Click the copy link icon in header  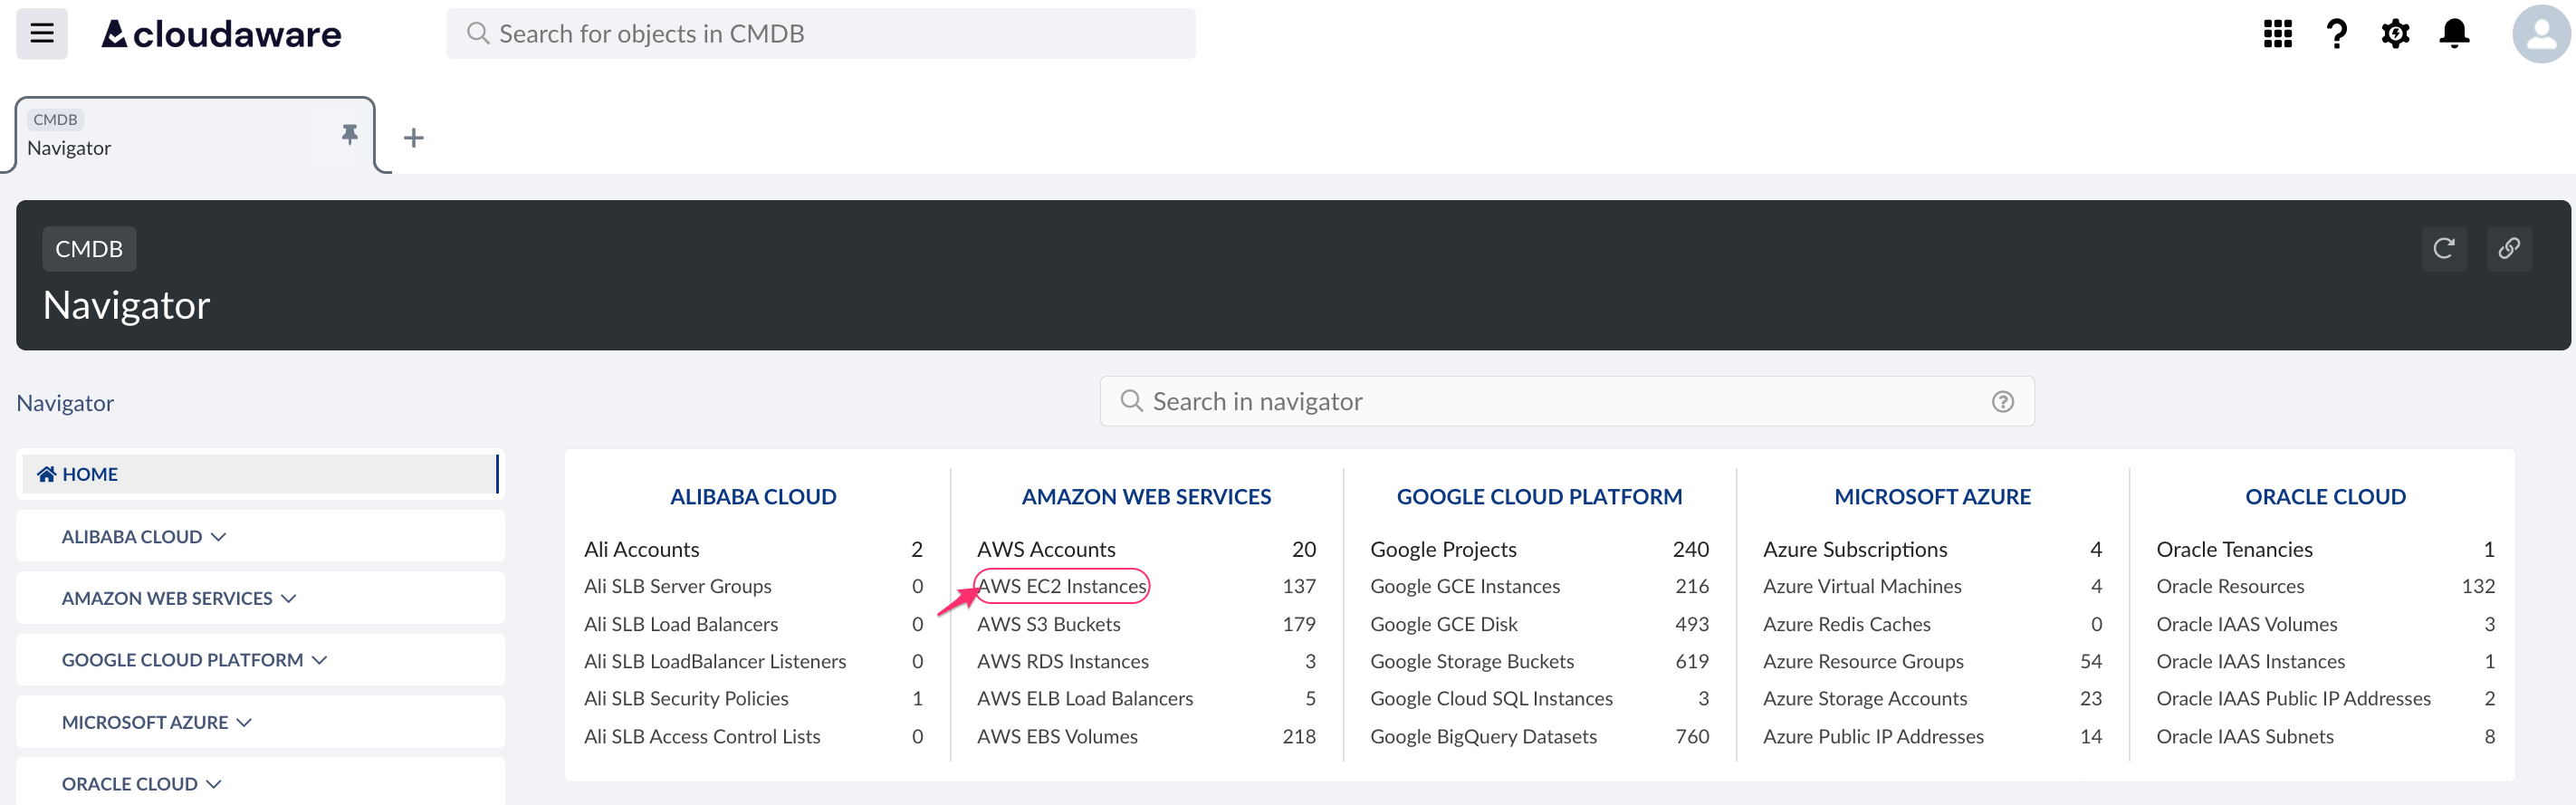(2508, 248)
